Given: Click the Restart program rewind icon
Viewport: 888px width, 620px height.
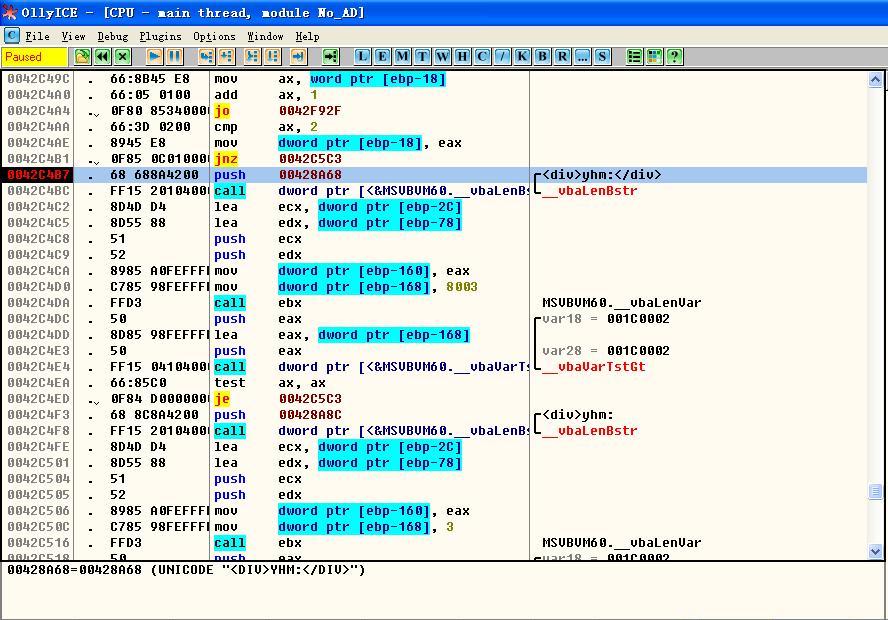Looking at the screenshot, I should pyautogui.click(x=103, y=57).
